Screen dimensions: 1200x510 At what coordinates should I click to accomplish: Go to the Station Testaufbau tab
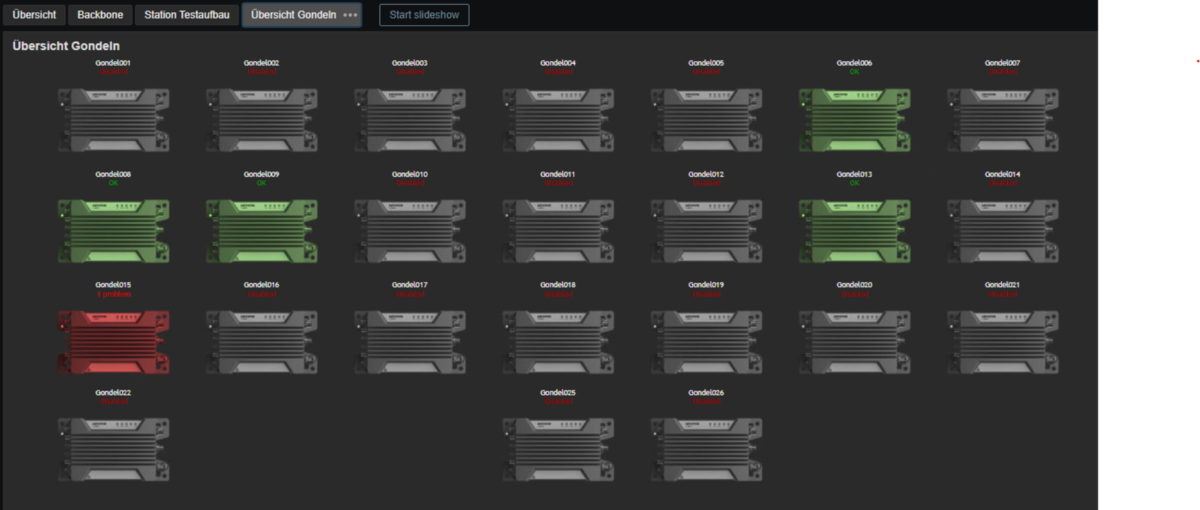pyautogui.click(x=187, y=15)
